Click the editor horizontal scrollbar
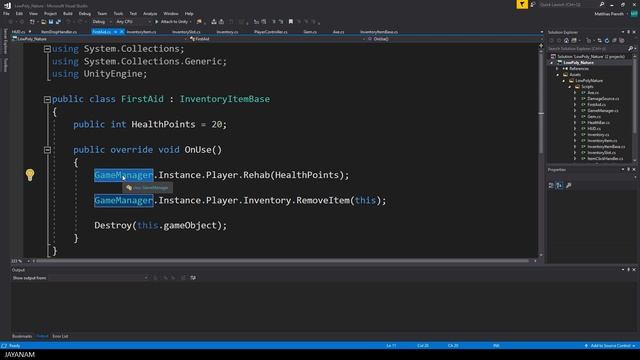640x360 pixels. (x=282, y=261)
